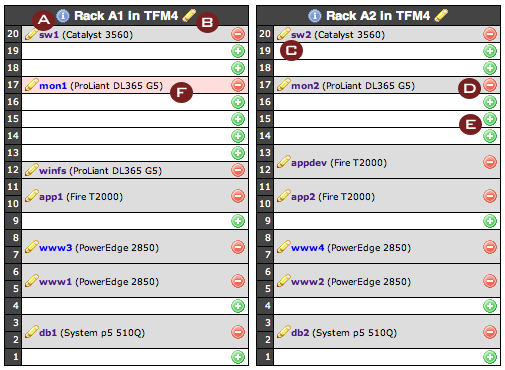Add a device at Rack A1 slot 19

coord(238,51)
